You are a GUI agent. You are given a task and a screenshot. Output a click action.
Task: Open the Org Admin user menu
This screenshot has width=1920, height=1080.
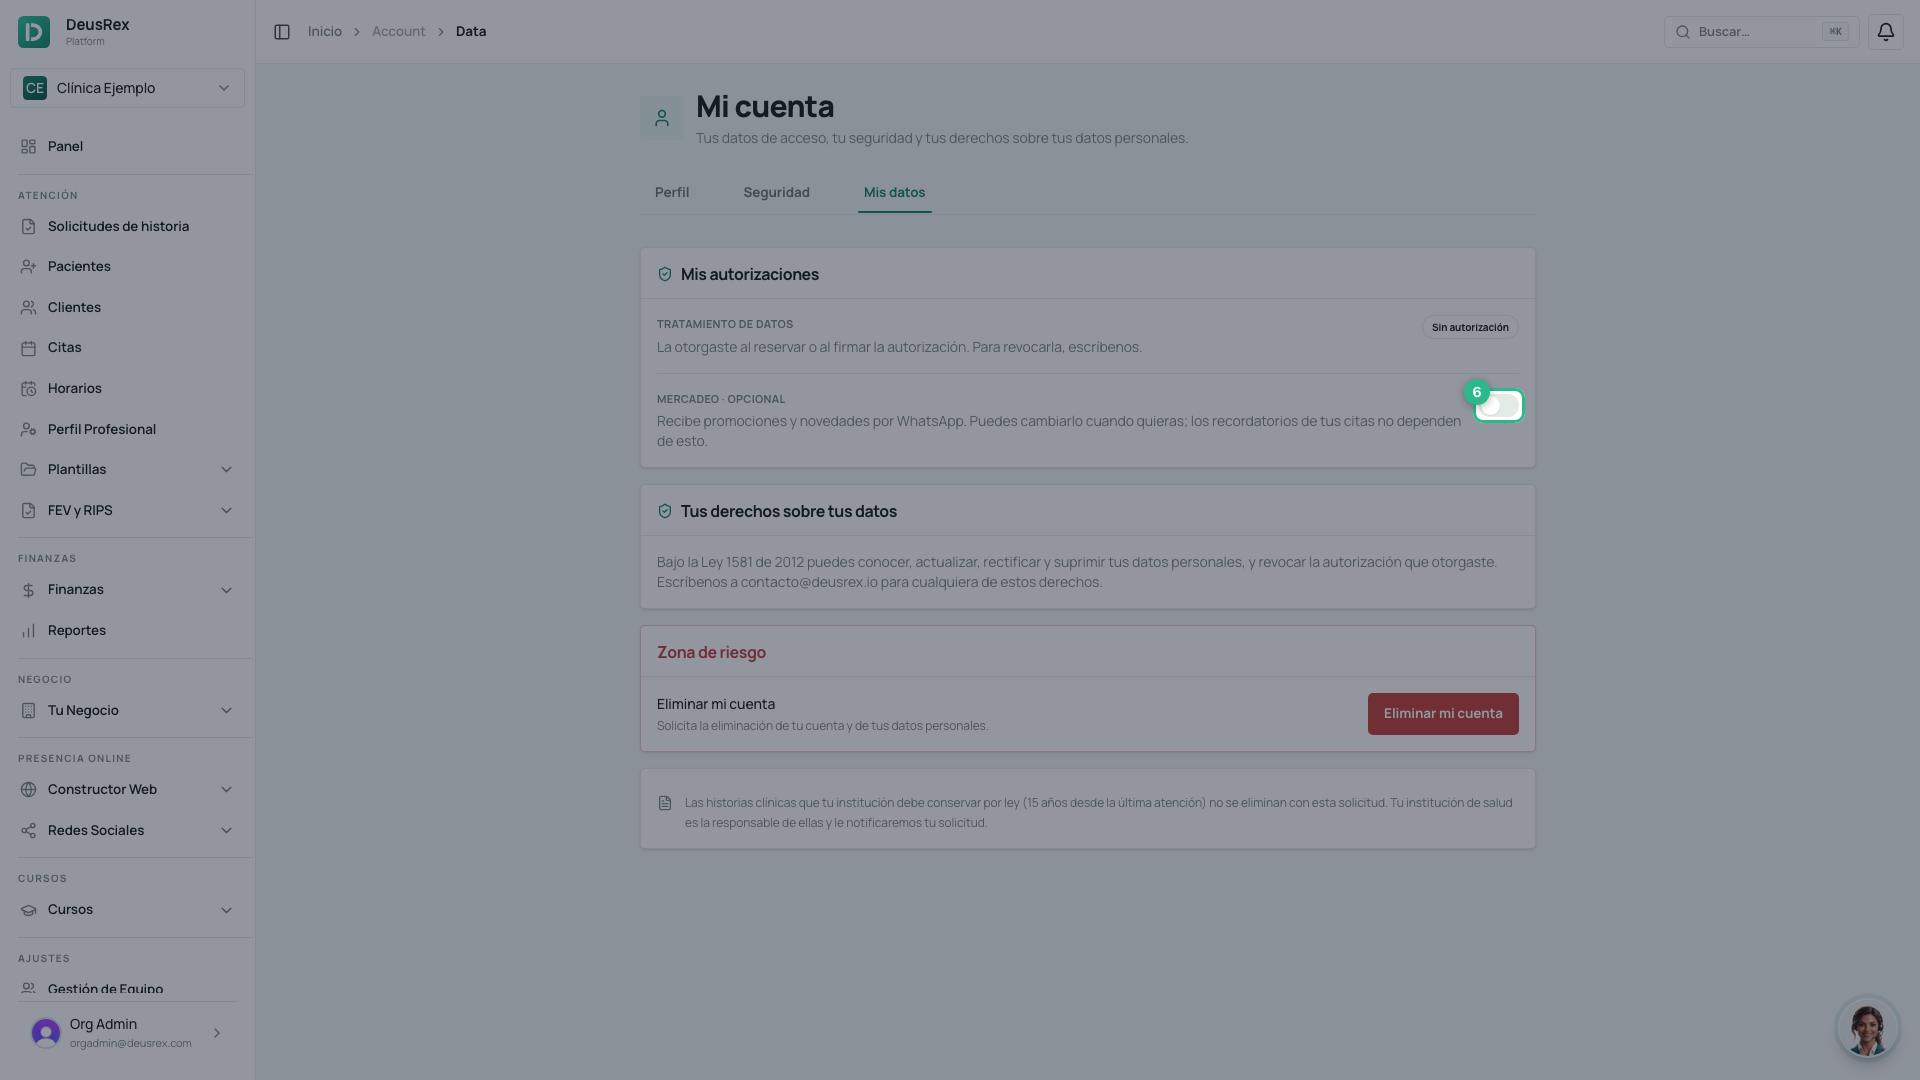(x=127, y=1033)
